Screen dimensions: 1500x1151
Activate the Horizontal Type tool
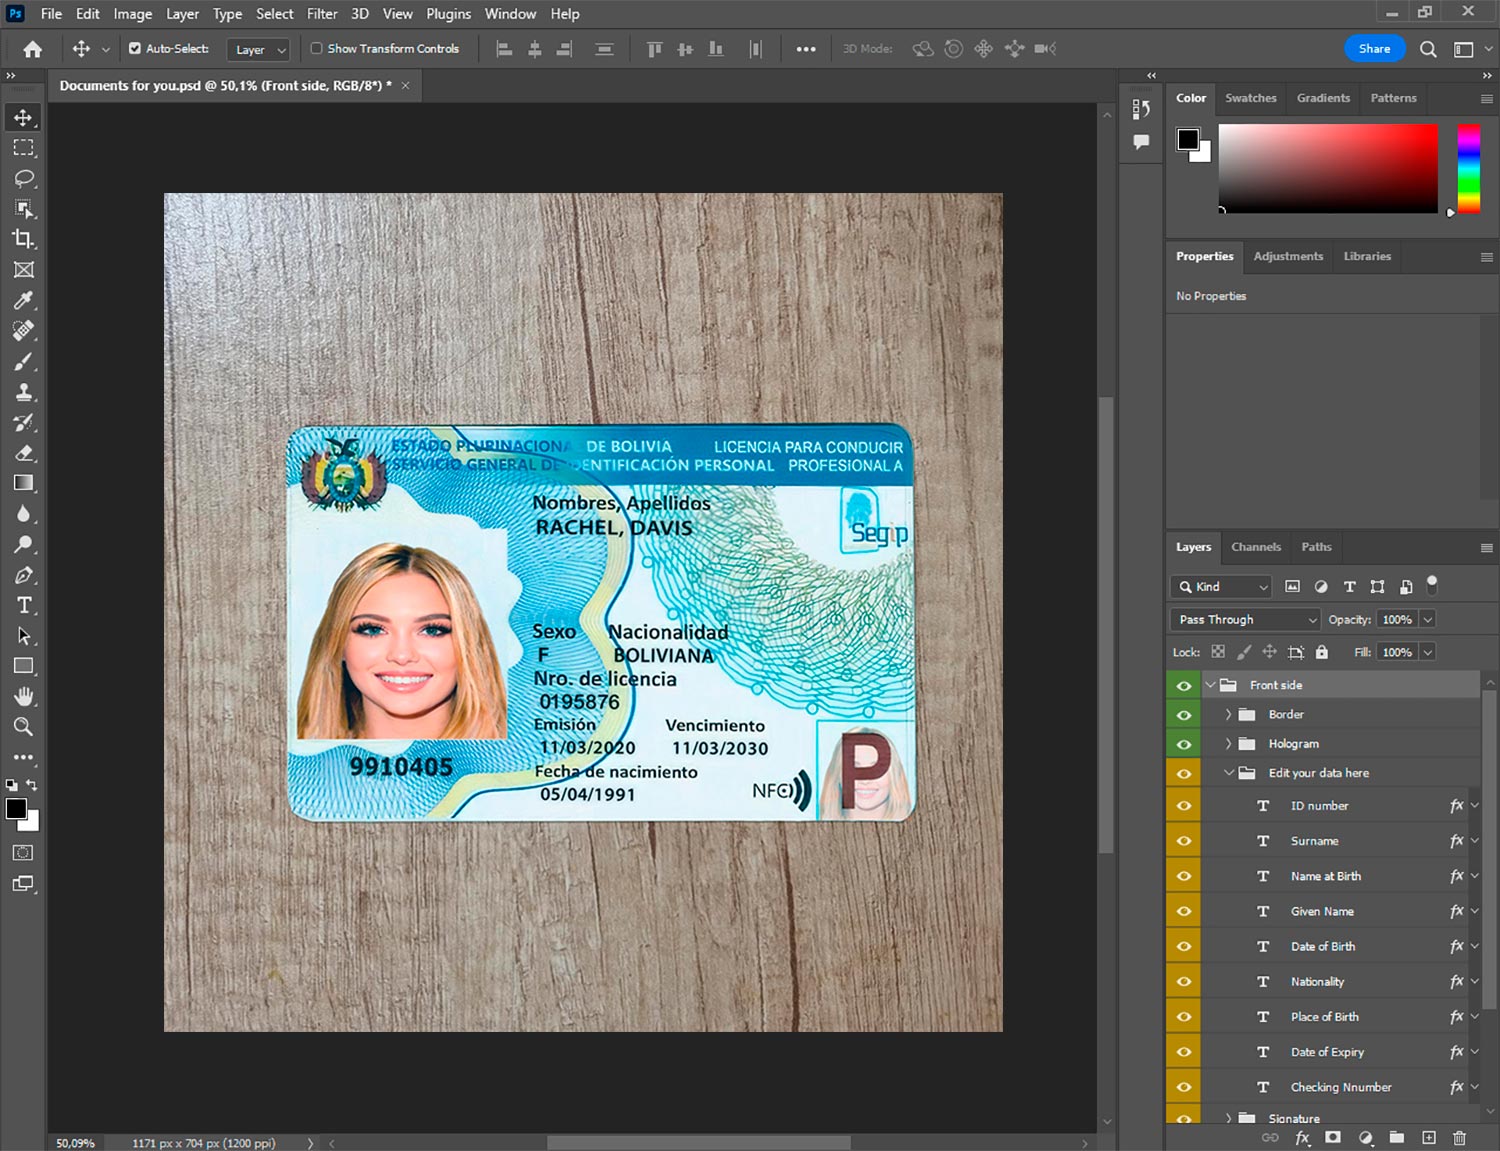(x=24, y=605)
